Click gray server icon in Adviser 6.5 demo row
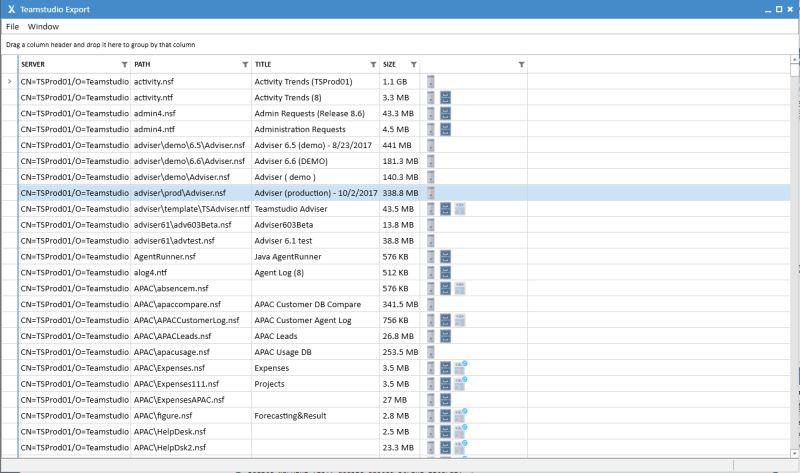Image resolution: width=800 pixels, height=473 pixels. click(x=431, y=145)
